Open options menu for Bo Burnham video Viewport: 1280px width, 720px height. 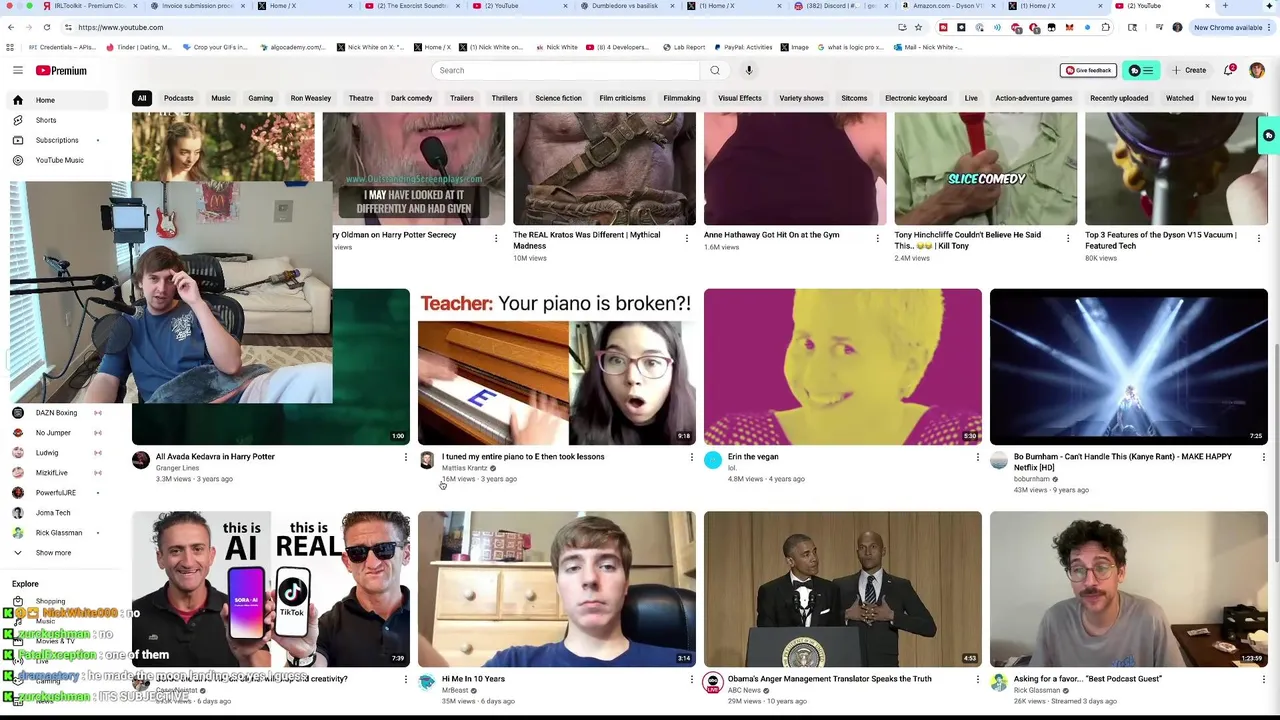coord(1263,457)
